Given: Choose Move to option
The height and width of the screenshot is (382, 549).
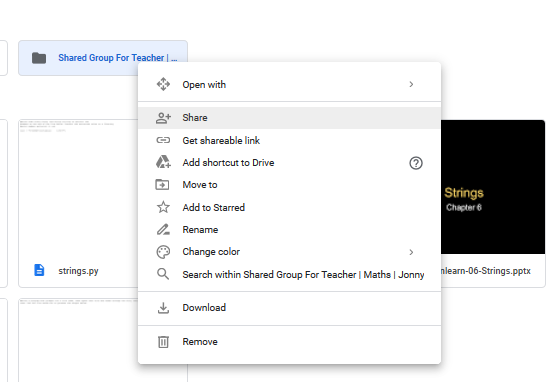Looking at the screenshot, I should pyautogui.click(x=290, y=185).
